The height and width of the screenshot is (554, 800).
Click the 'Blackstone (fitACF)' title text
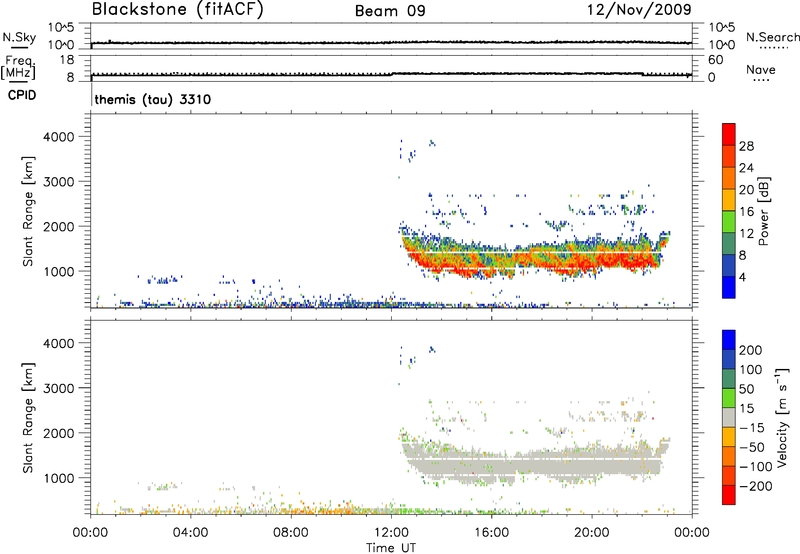[178, 9]
